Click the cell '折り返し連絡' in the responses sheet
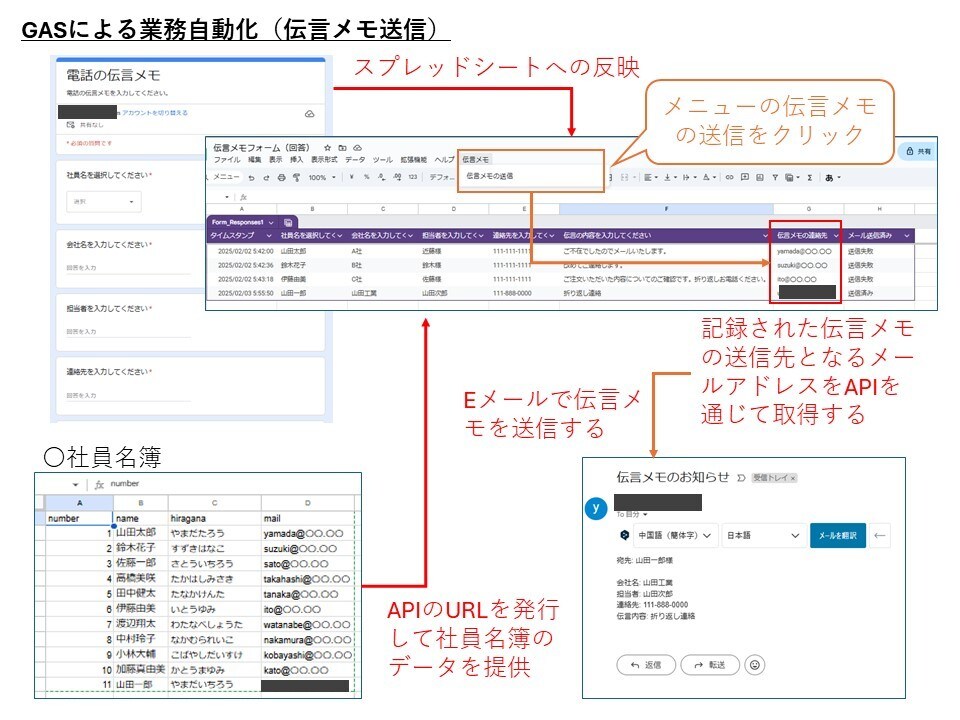This screenshot has height=720, width=960. pyautogui.click(x=665, y=293)
